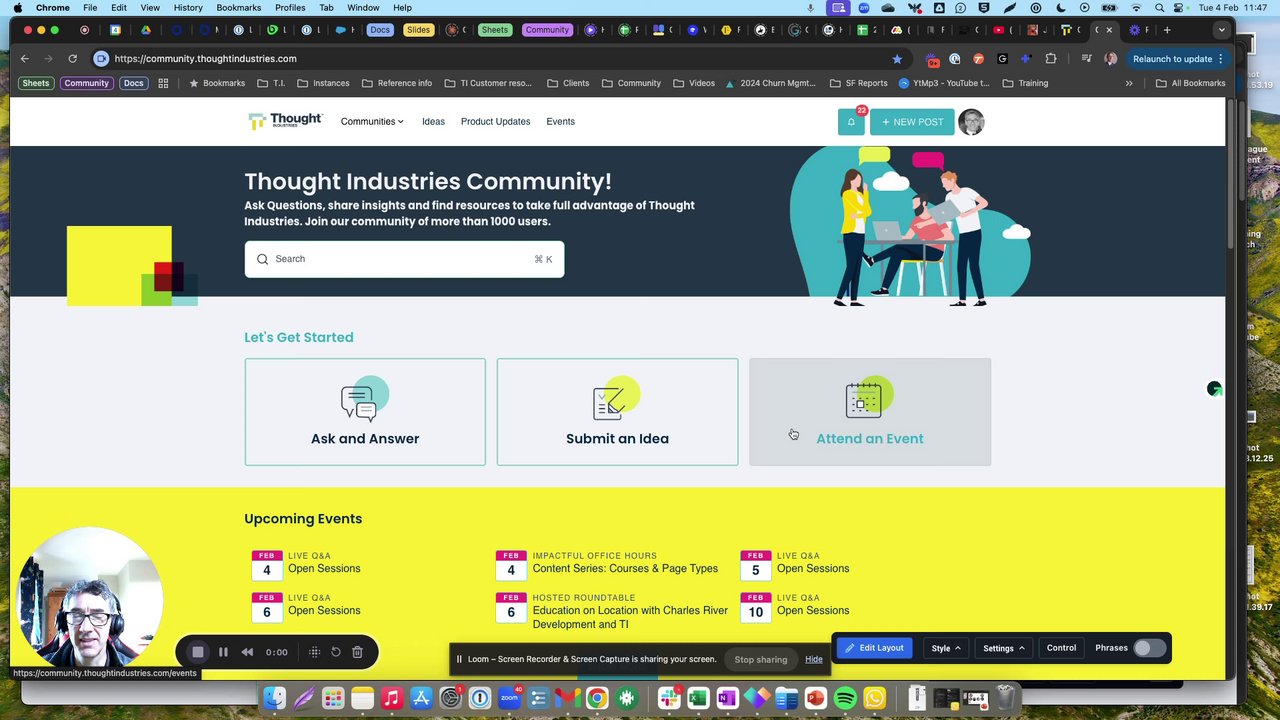Open the Feb 5 Open Sessions event

(813, 568)
